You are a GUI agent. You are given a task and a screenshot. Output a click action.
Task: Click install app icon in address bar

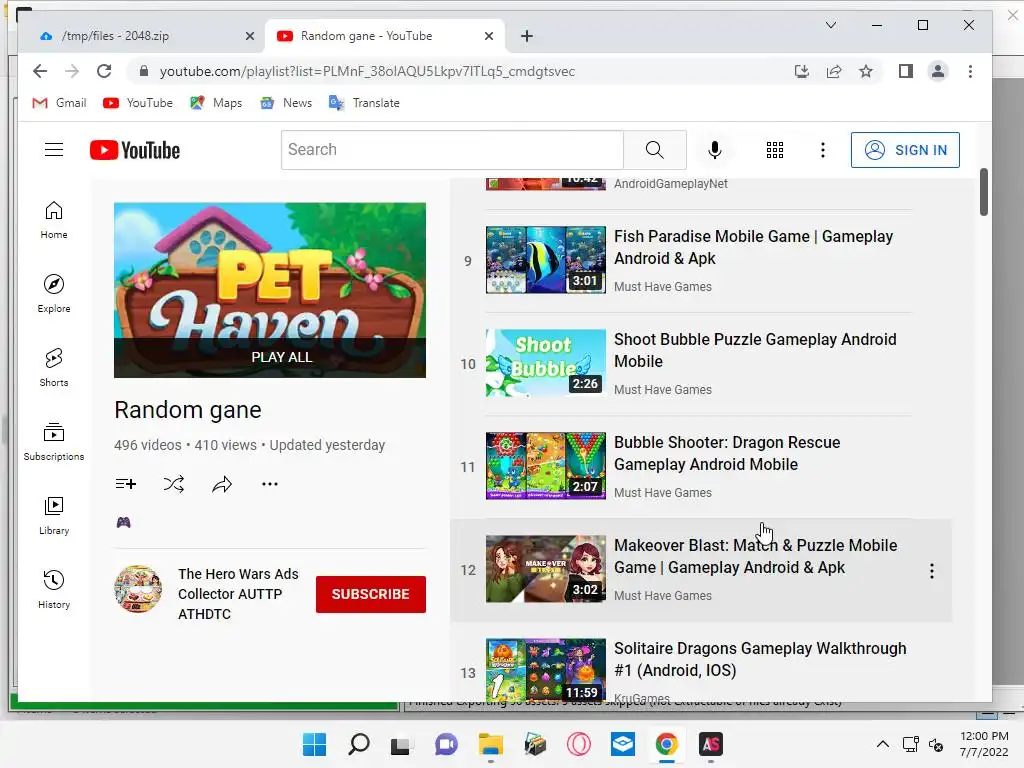point(802,71)
